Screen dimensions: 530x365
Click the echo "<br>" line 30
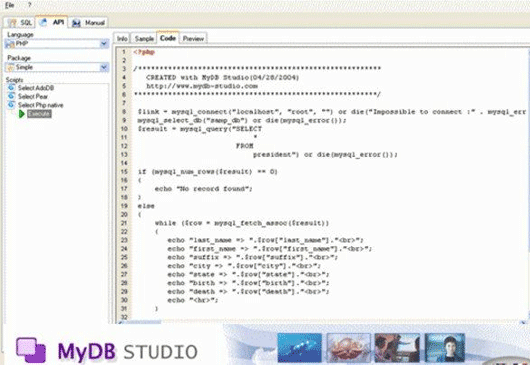(193, 300)
